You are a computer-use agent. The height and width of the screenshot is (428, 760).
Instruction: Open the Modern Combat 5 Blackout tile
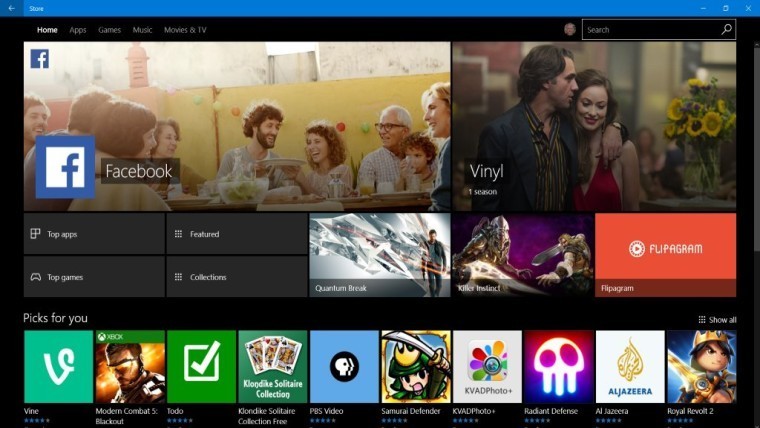[130, 366]
